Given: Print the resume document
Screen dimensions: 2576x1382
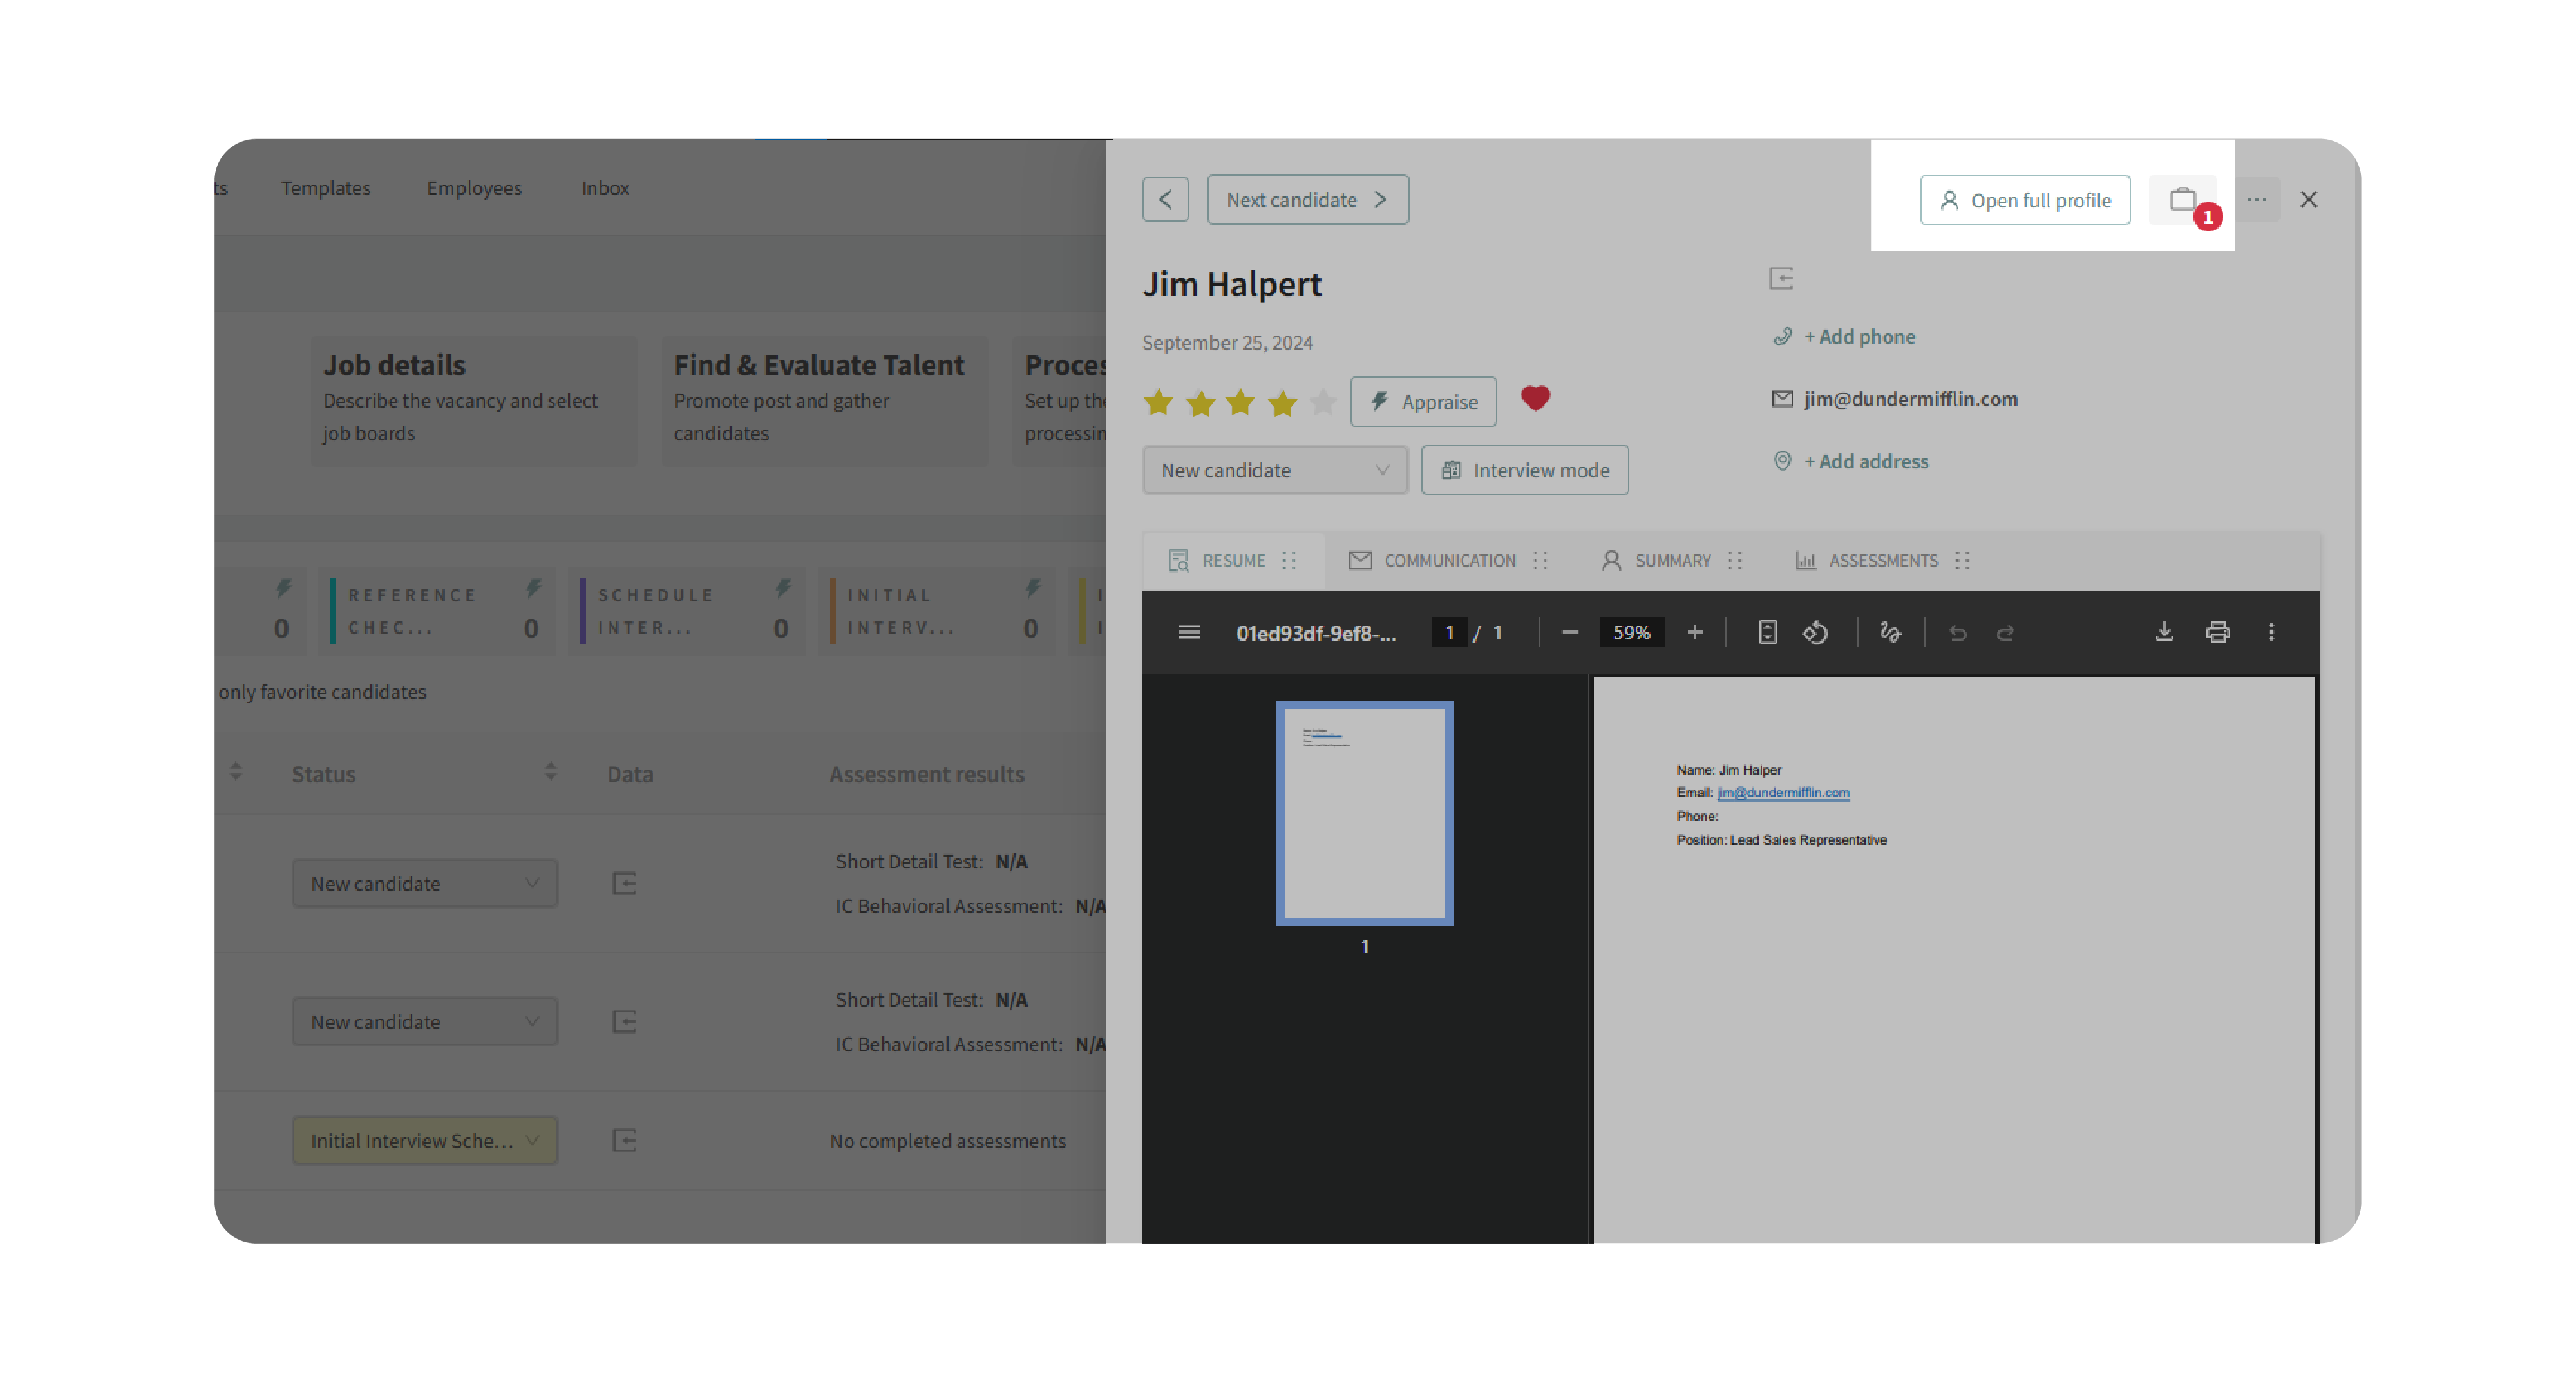Looking at the screenshot, I should pos(2217,632).
